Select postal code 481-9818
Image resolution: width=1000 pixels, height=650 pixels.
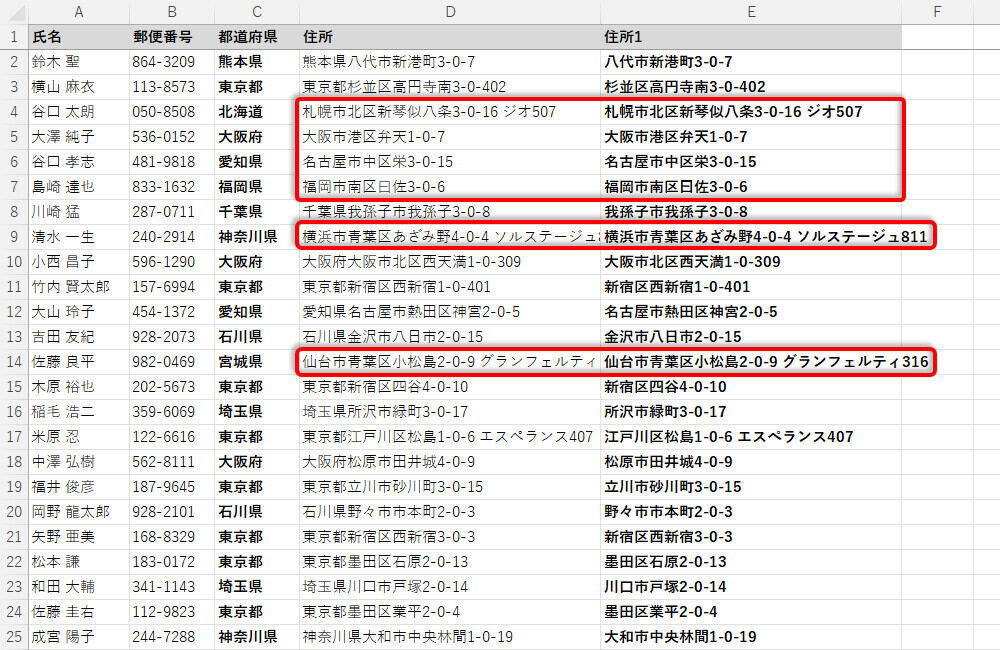172,162
